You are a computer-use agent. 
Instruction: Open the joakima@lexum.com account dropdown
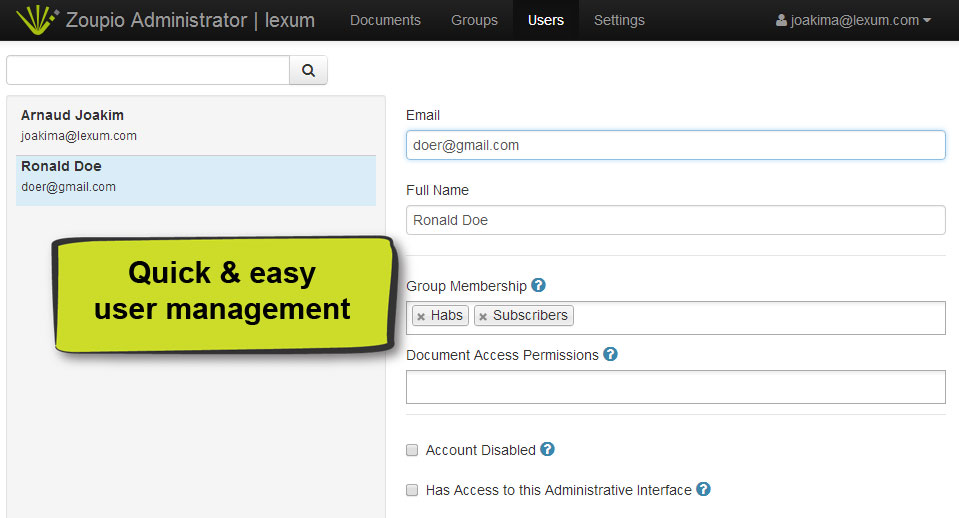tap(853, 20)
